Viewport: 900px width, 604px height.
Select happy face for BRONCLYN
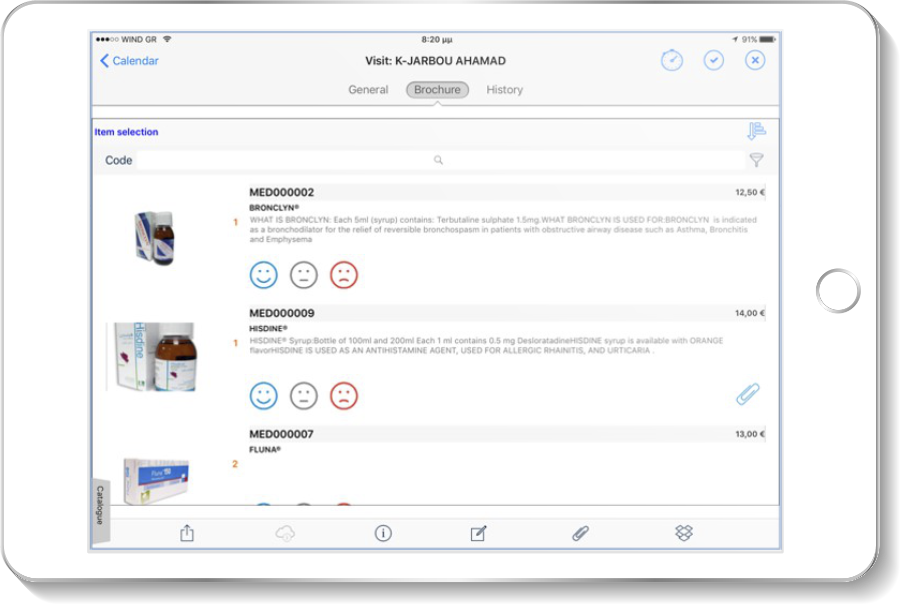point(263,275)
